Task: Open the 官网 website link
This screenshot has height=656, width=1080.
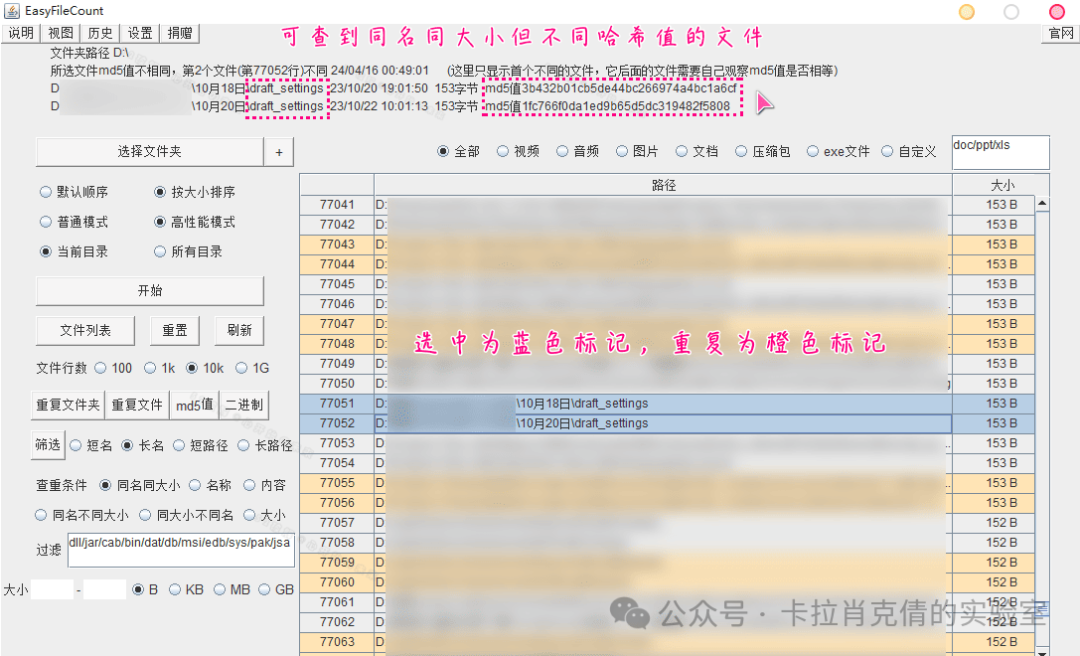Action: [x=1062, y=32]
